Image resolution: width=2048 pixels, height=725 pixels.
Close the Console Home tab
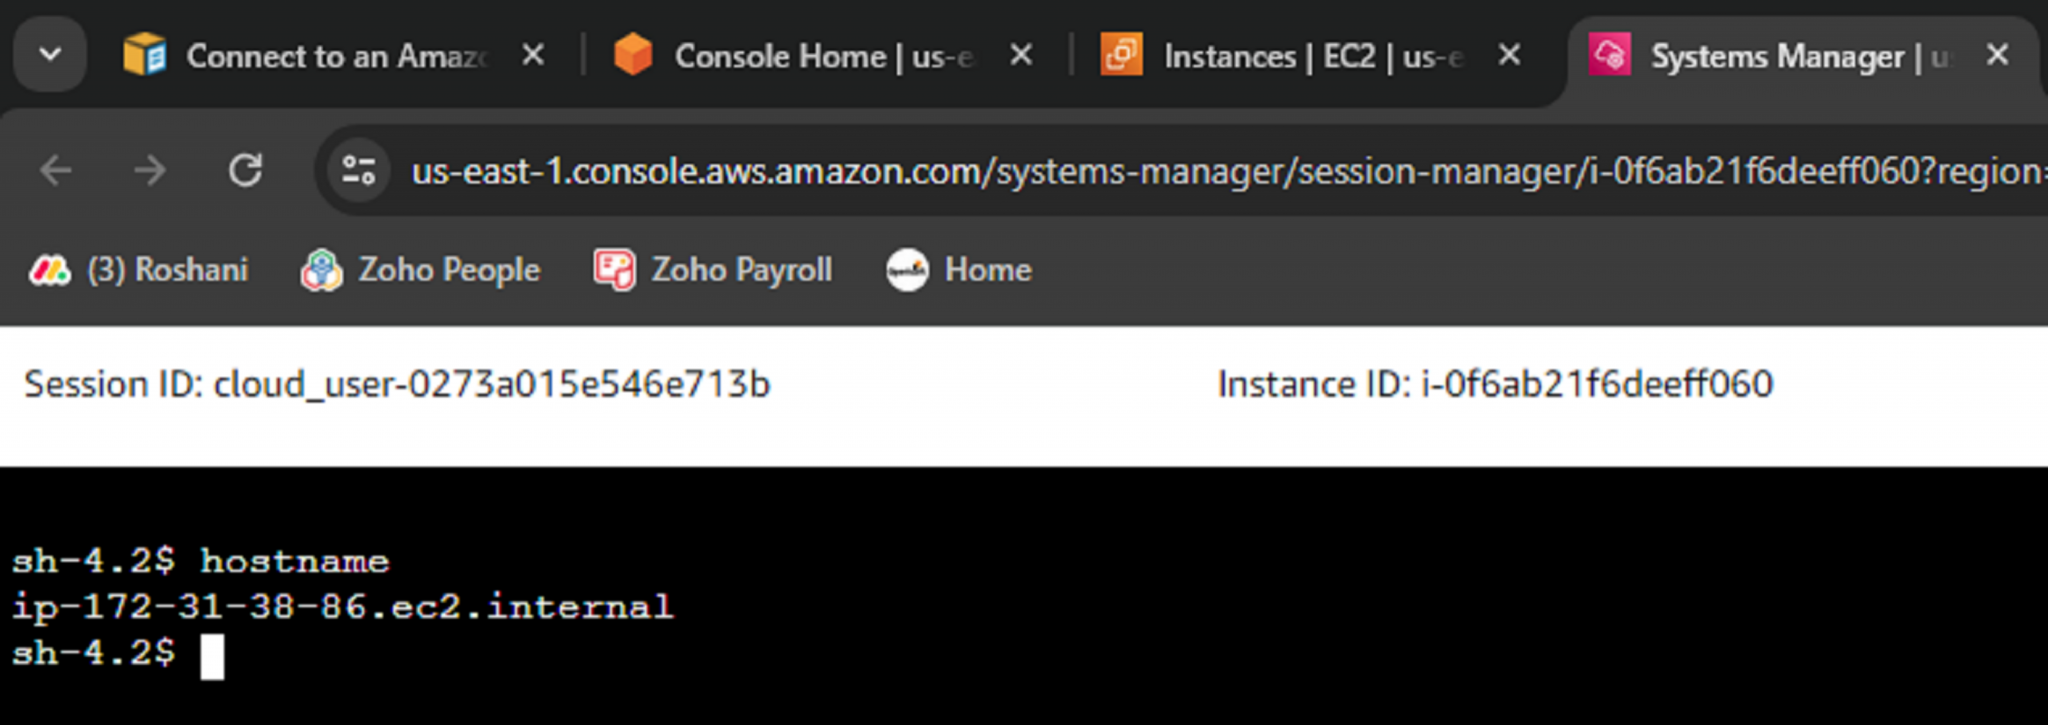(1021, 55)
